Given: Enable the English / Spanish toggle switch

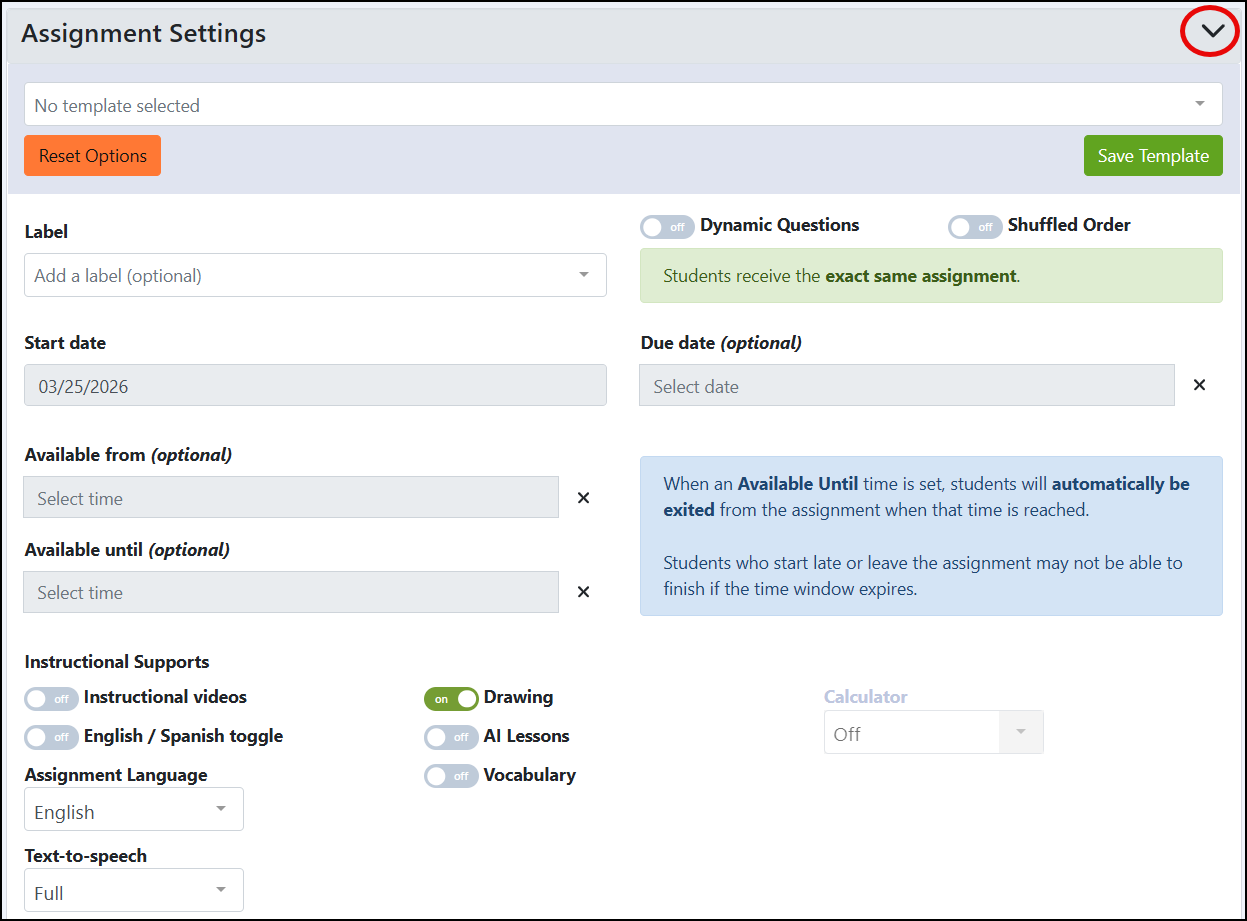Looking at the screenshot, I should [x=51, y=737].
